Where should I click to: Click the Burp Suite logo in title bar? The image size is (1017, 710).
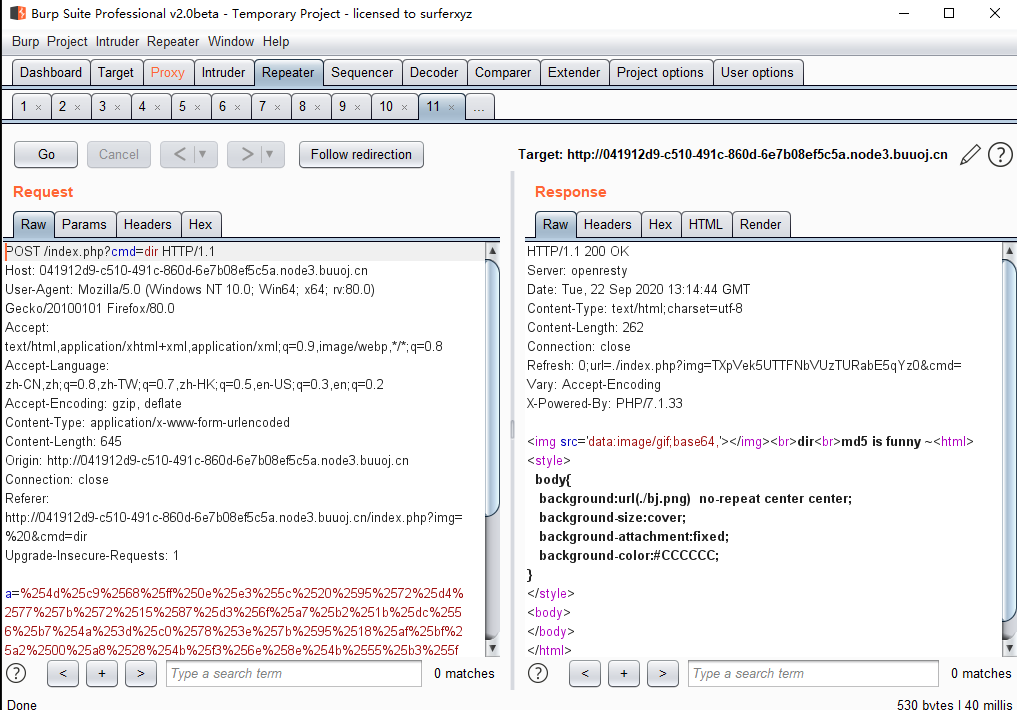[x=18, y=13]
